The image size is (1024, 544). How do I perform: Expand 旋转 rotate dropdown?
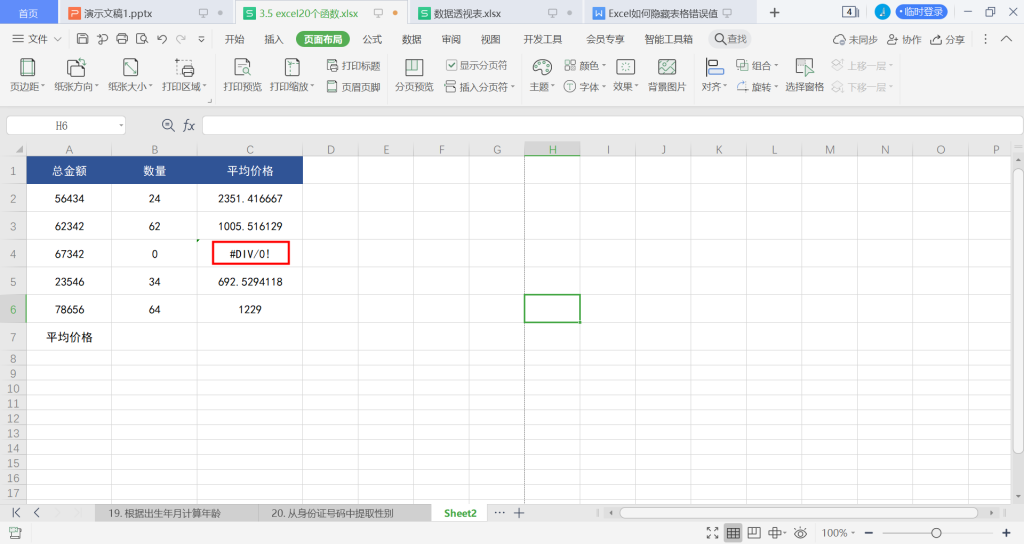click(776, 87)
